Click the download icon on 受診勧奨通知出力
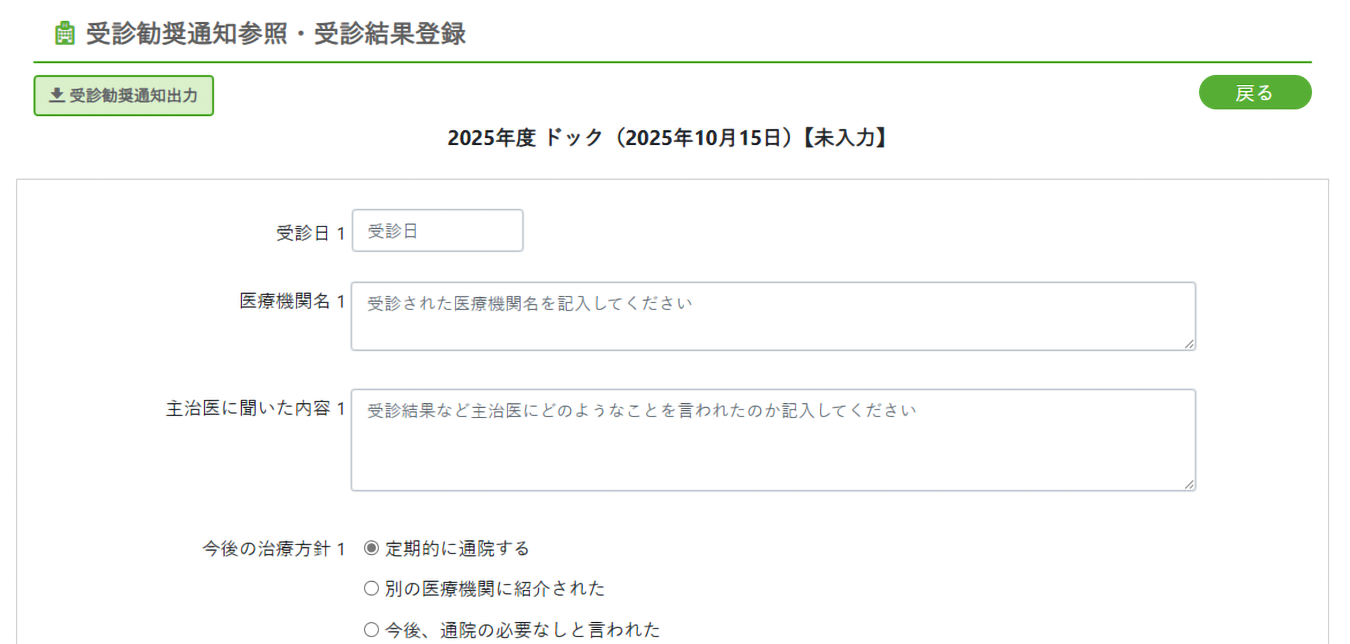Viewport: 1350px width, 644px height. (x=57, y=96)
